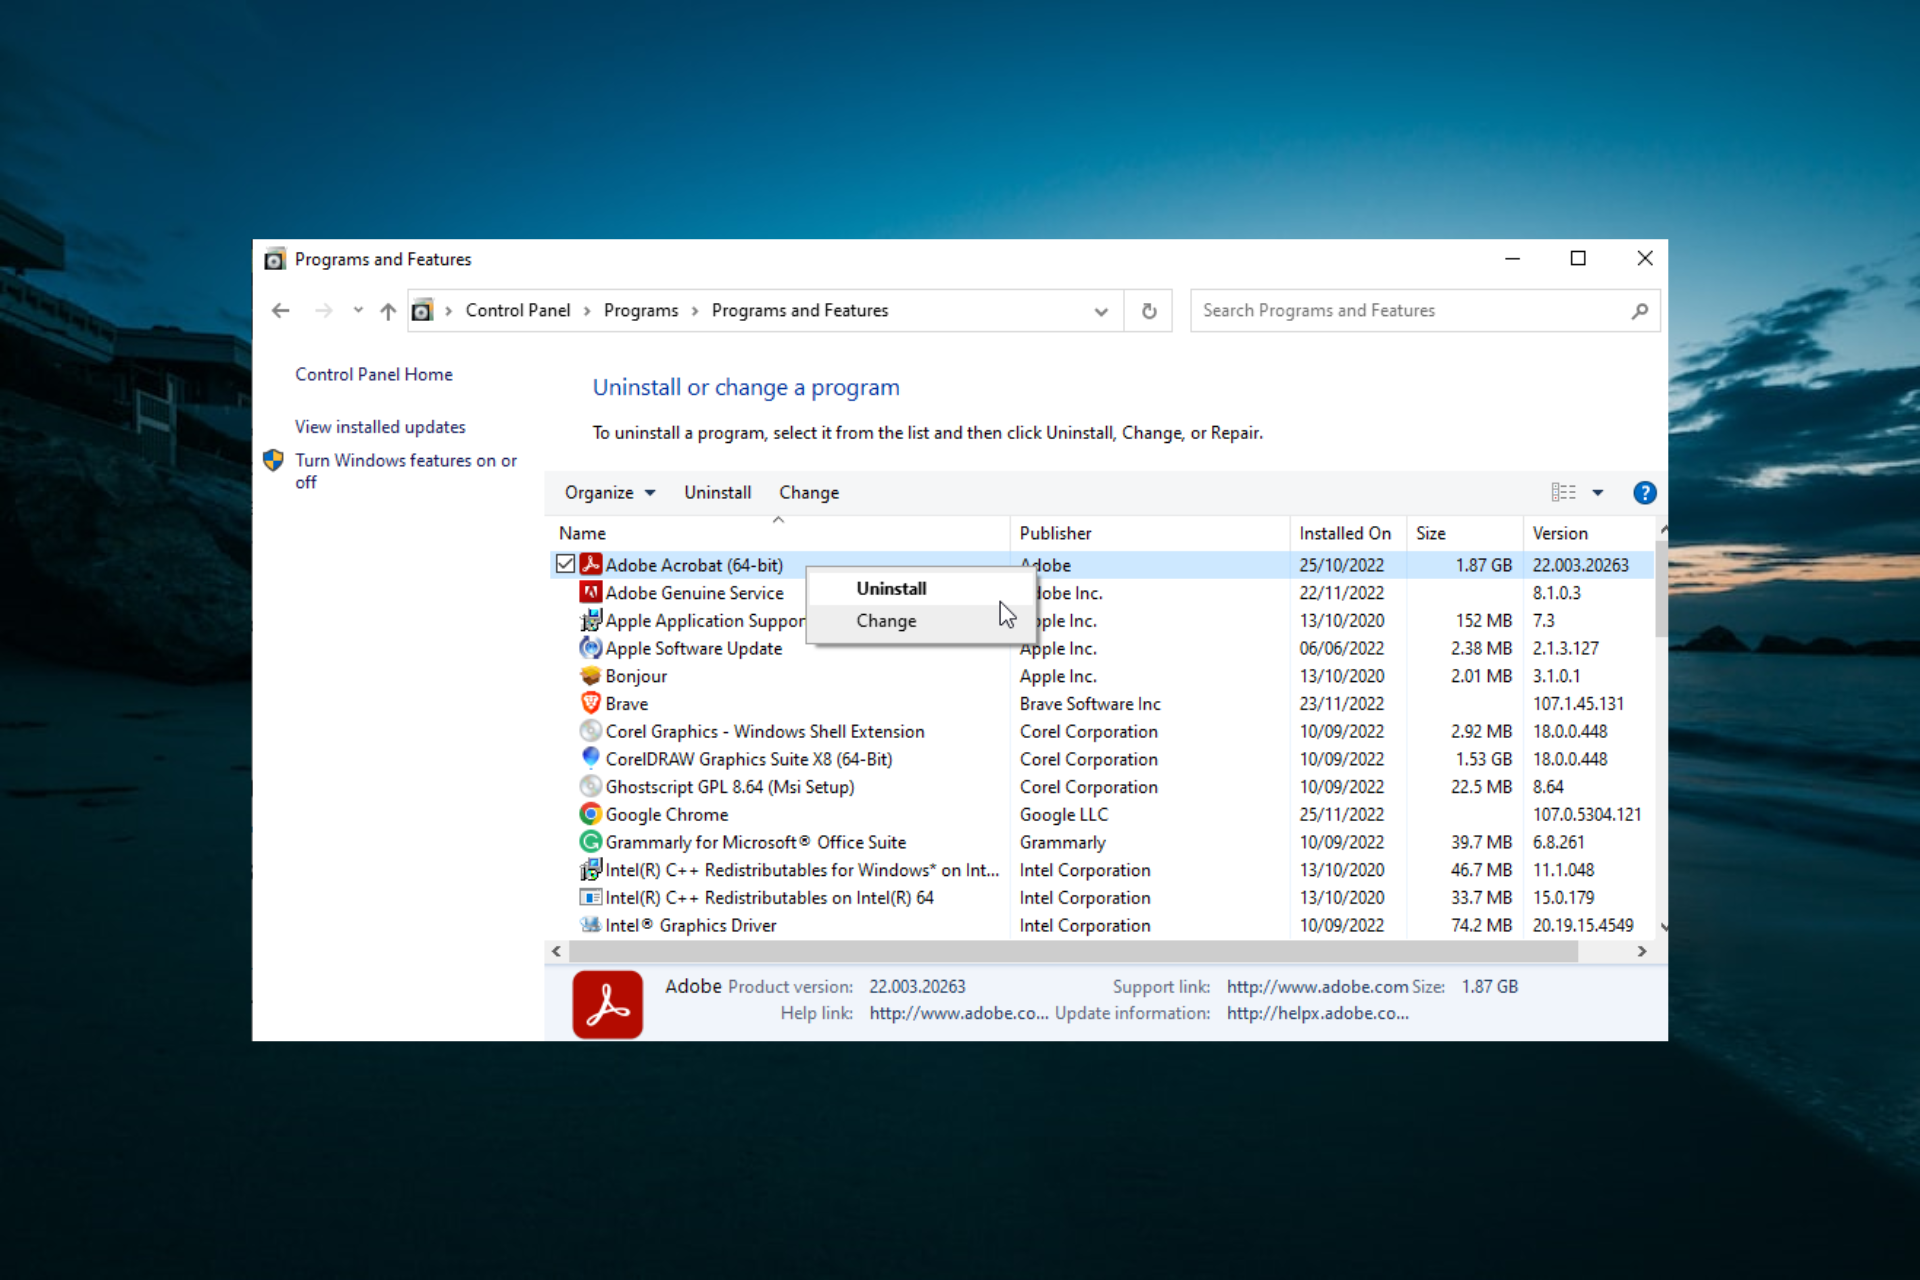Open the Control Panel Home link
The height and width of the screenshot is (1280, 1920).
pyautogui.click(x=374, y=374)
